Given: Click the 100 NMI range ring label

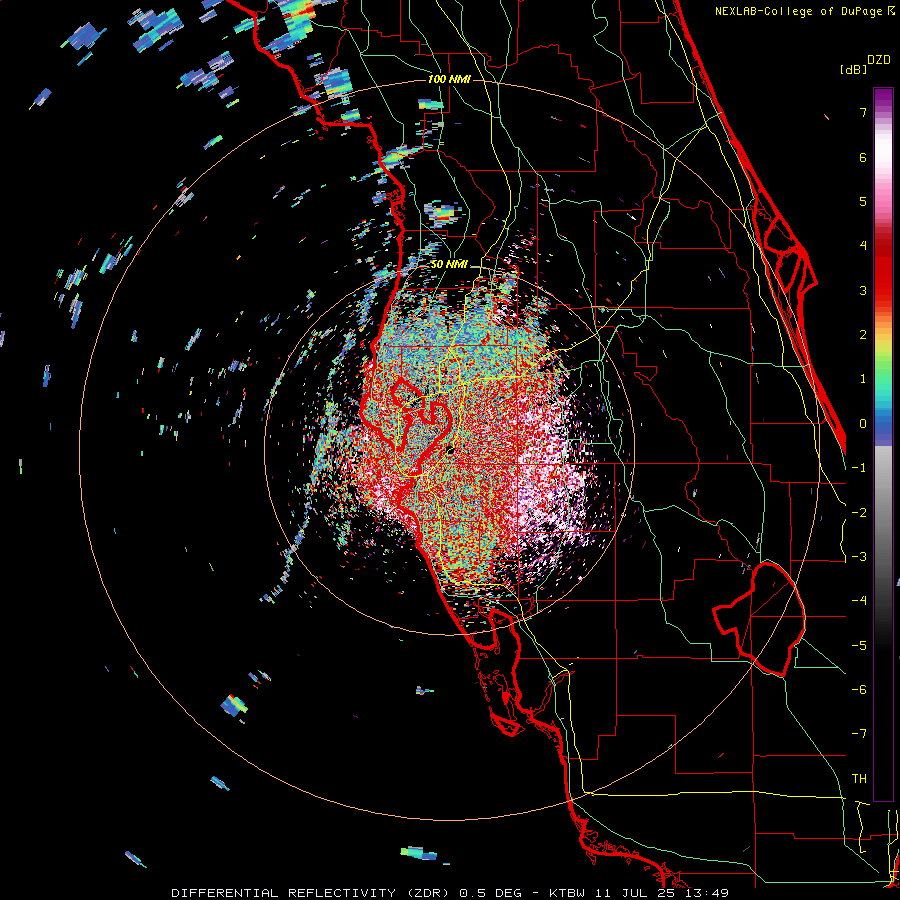Looking at the screenshot, I should pos(449,79).
